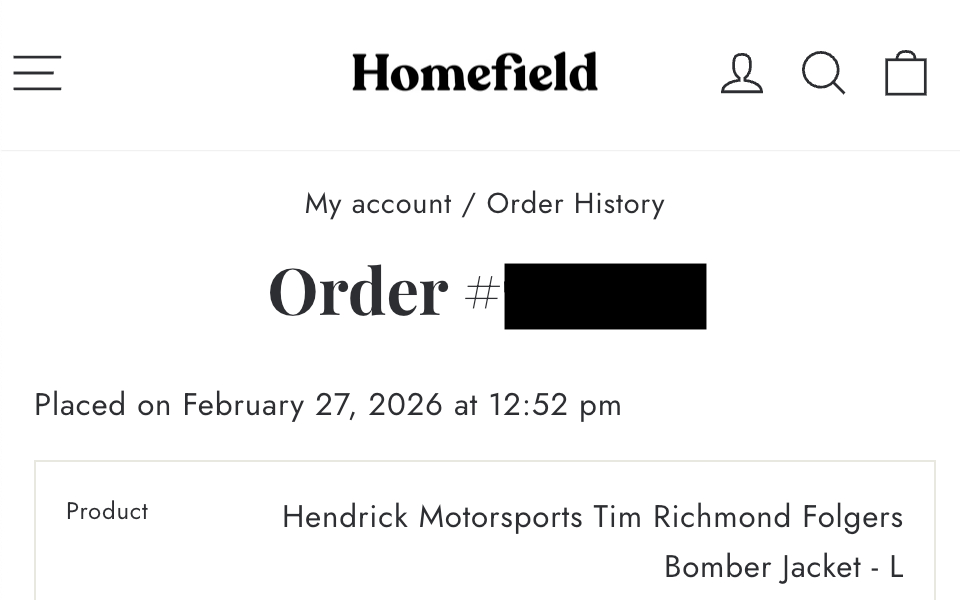Click the Product row label
Image resolution: width=960 pixels, height=600 pixels.
tap(107, 512)
